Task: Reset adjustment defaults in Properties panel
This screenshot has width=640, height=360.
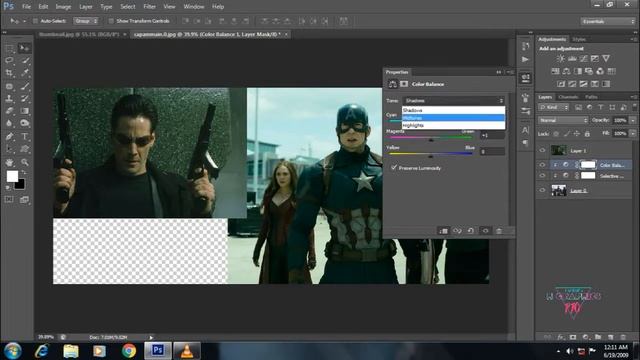Action: pyautogui.click(x=471, y=231)
